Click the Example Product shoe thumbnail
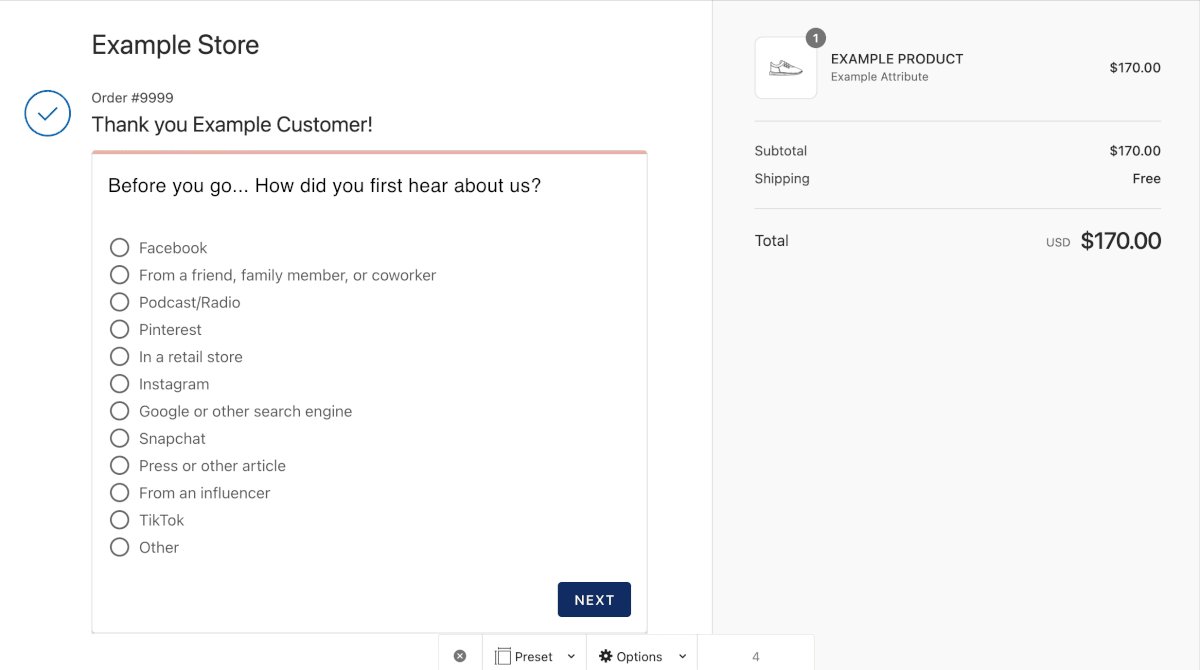This screenshot has height=670, width=1200. click(786, 68)
